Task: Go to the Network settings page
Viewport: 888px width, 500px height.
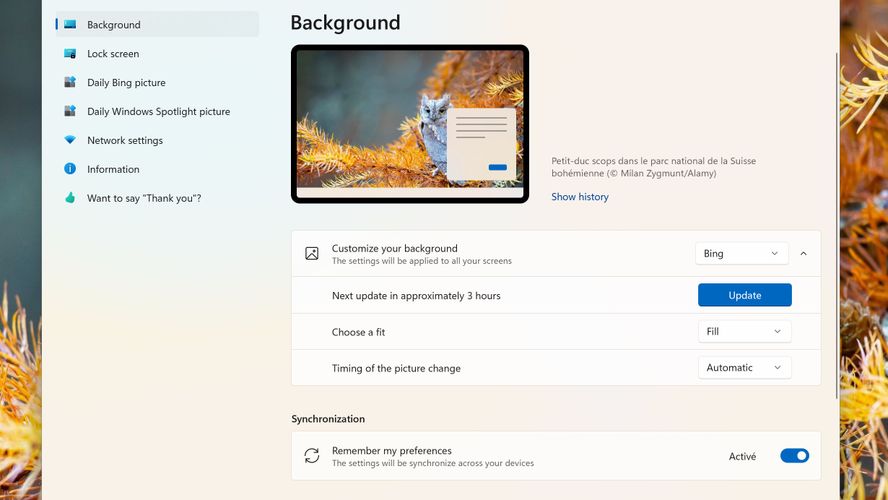Action: pyautogui.click(x=125, y=141)
